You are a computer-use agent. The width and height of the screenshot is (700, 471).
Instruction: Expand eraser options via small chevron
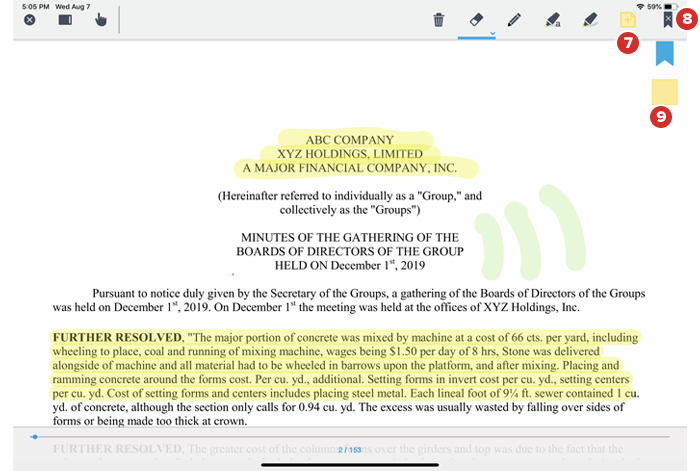click(x=493, y=33)
